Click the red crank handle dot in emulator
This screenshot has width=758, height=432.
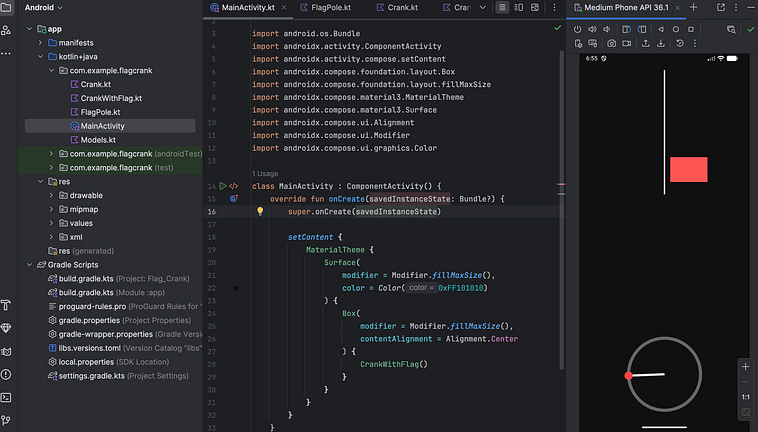(628, 375)
